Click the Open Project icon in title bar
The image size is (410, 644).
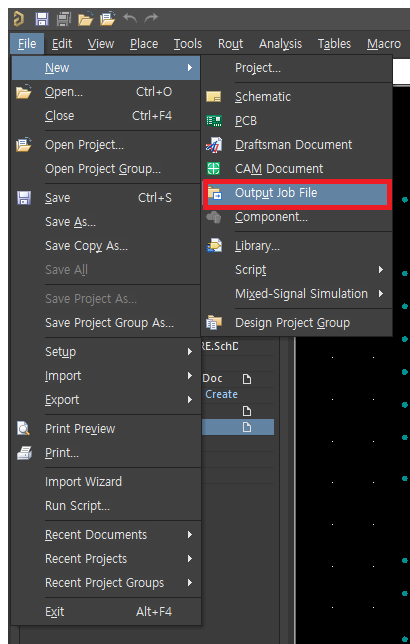pos(108,19)
